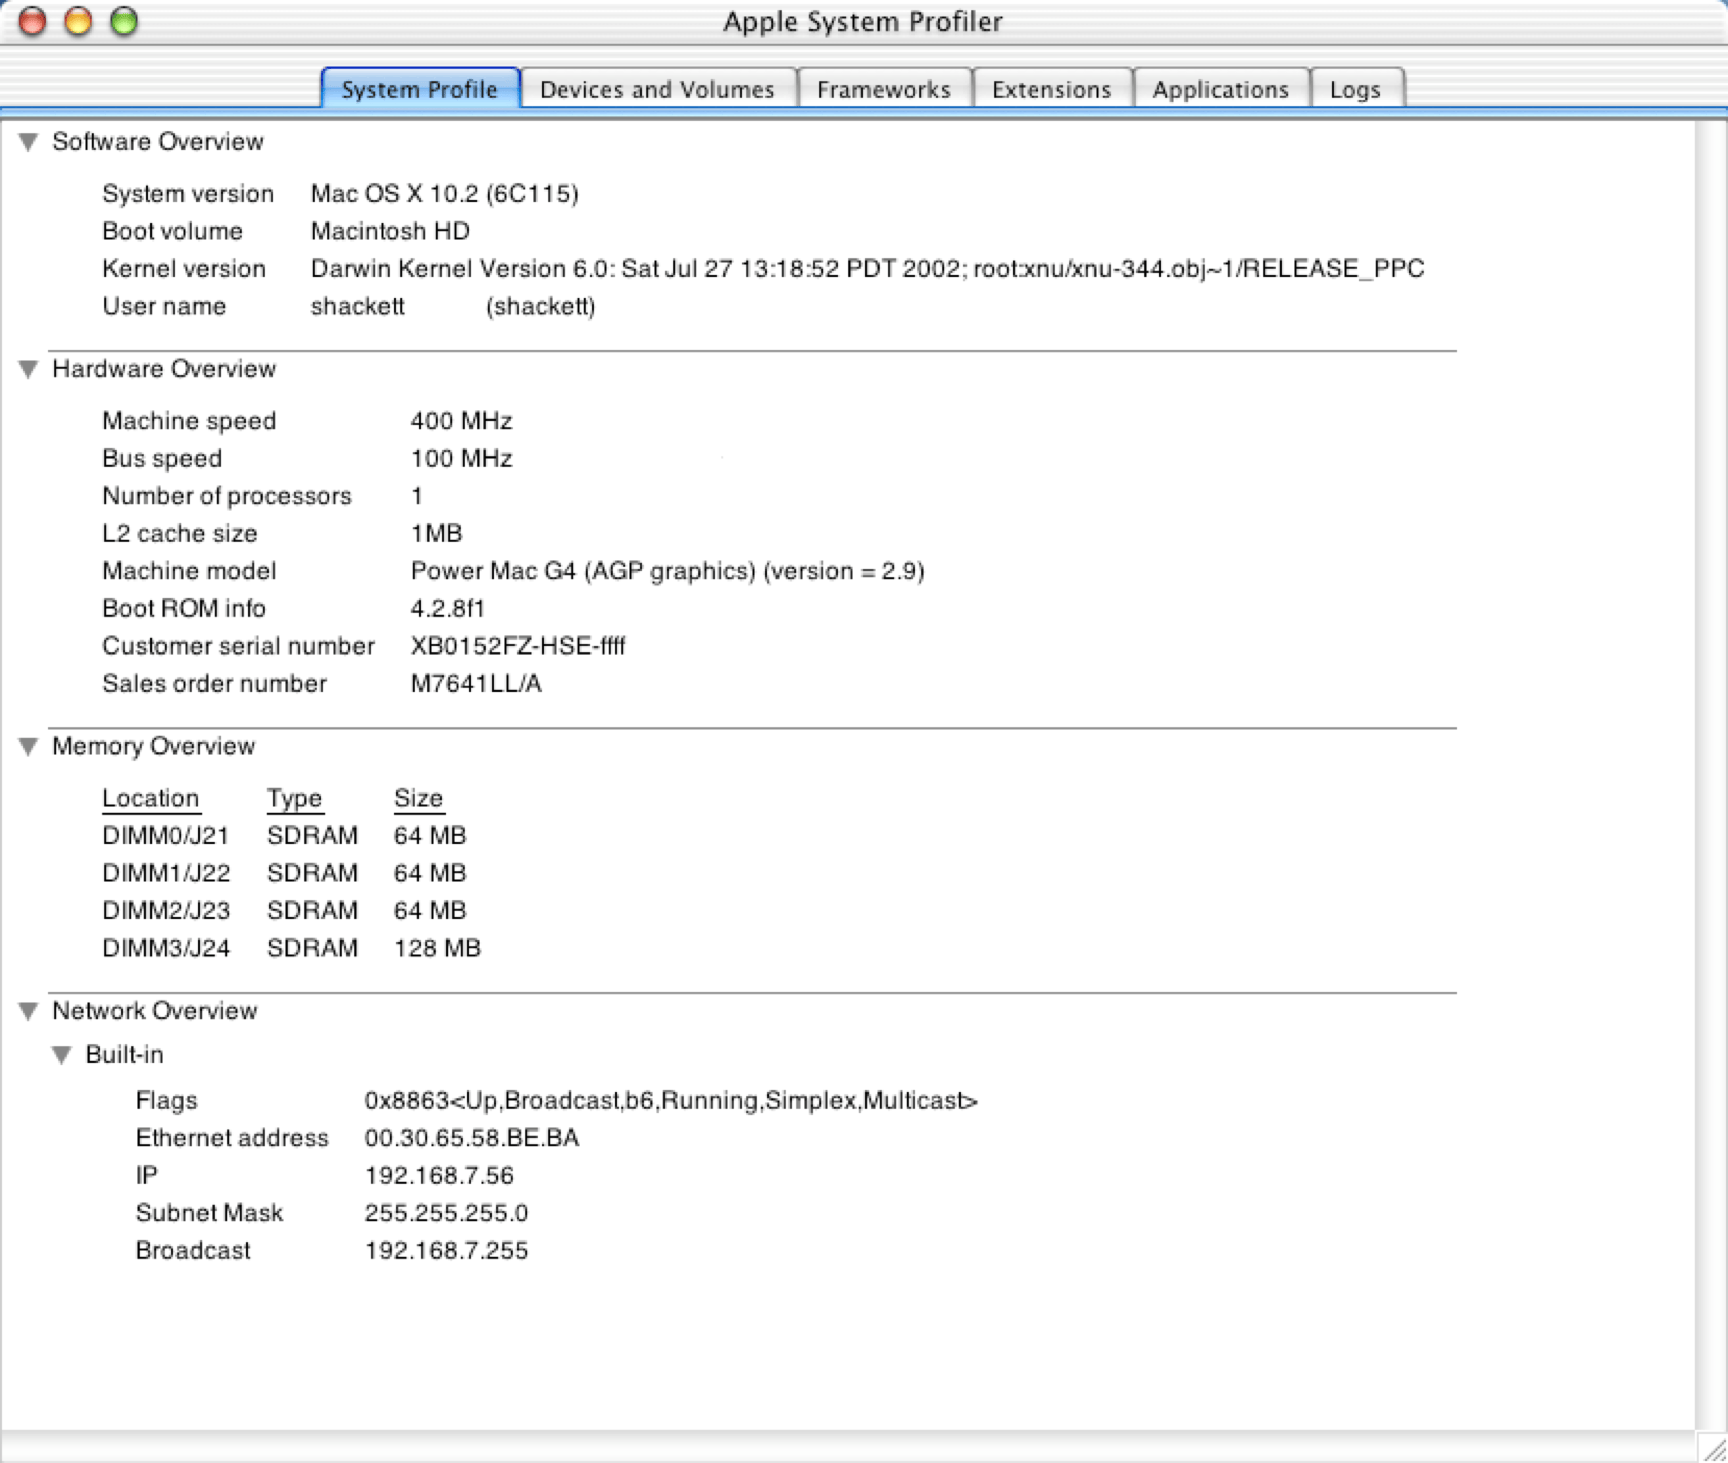
Task: Select the 128 MB size value
Action: 437,948
